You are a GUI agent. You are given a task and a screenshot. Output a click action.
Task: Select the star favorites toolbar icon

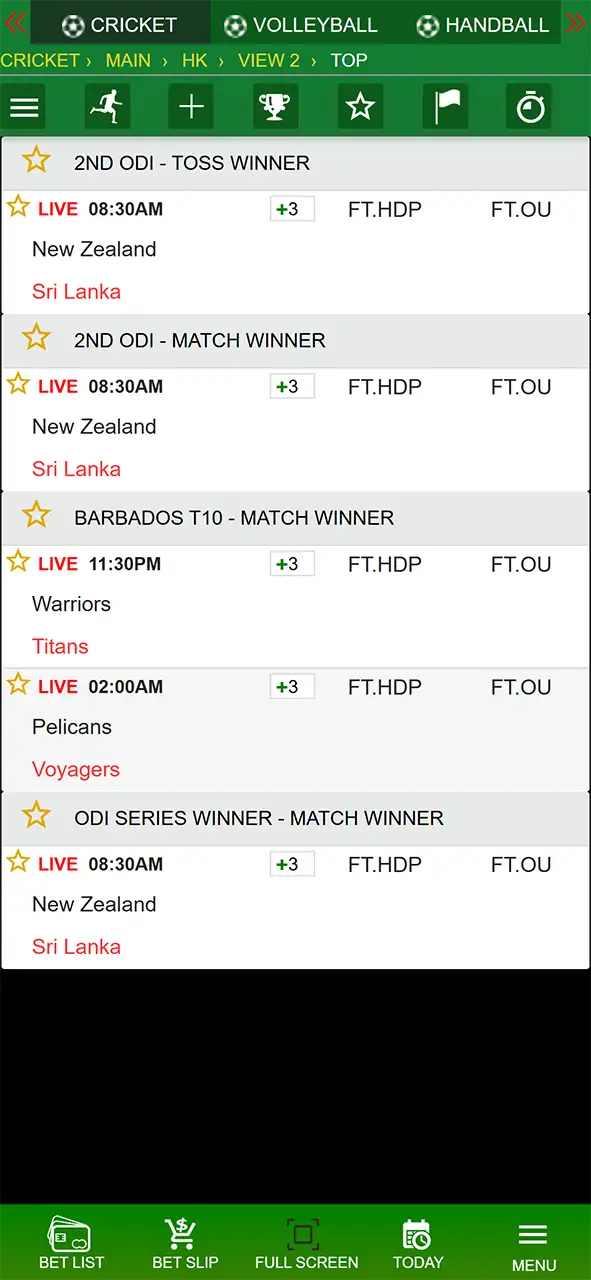coord(360,106)
